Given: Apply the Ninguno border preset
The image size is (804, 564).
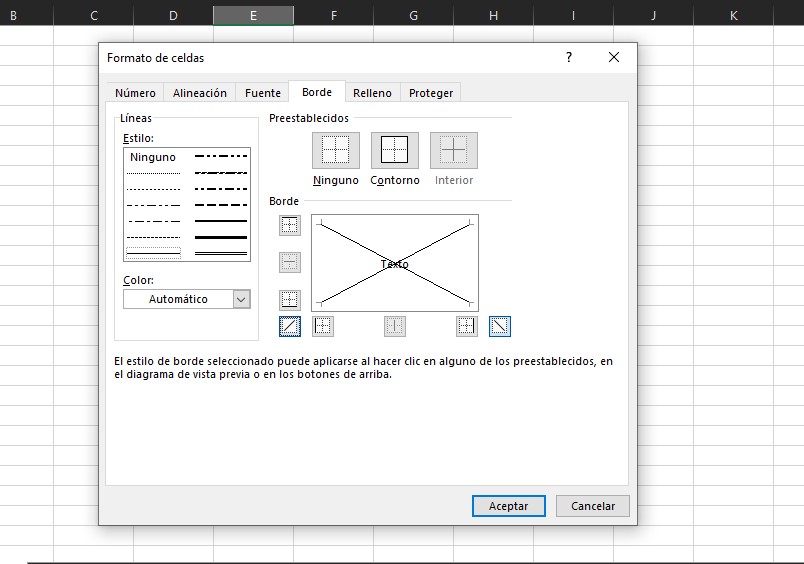Looking at the screenshot, I should coord(335,150).
